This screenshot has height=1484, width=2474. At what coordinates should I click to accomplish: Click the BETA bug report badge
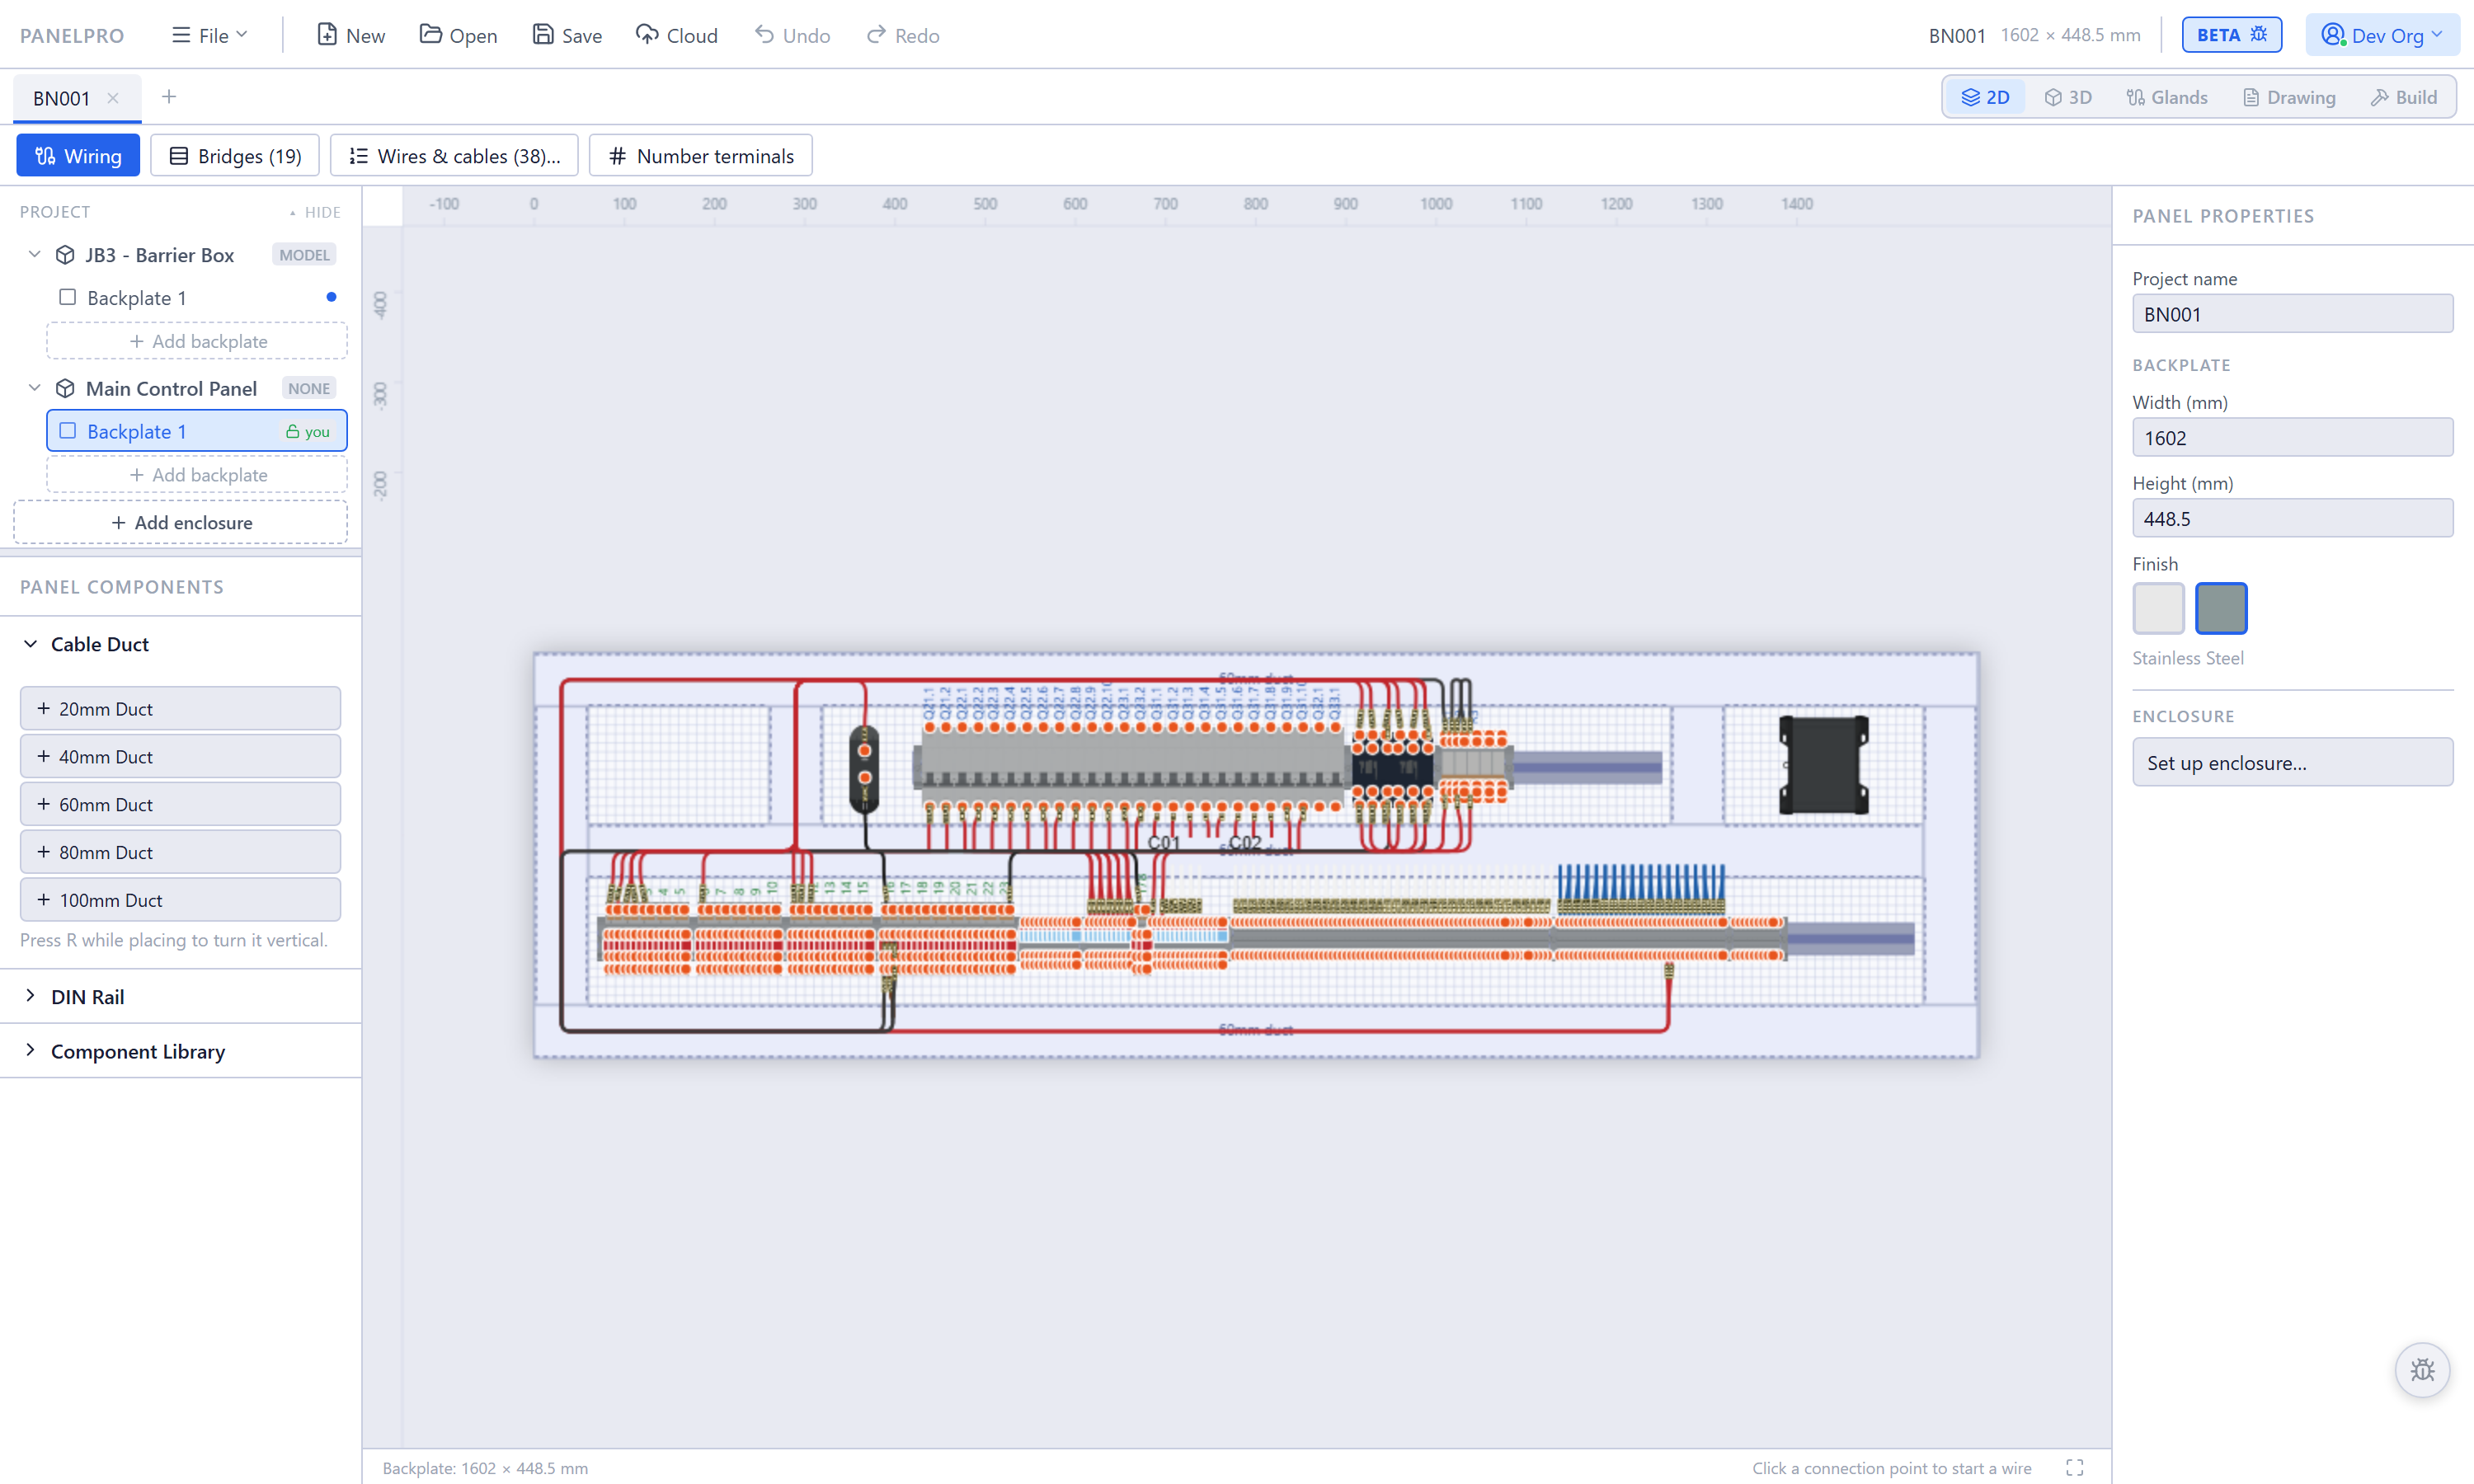point(2231,35)
